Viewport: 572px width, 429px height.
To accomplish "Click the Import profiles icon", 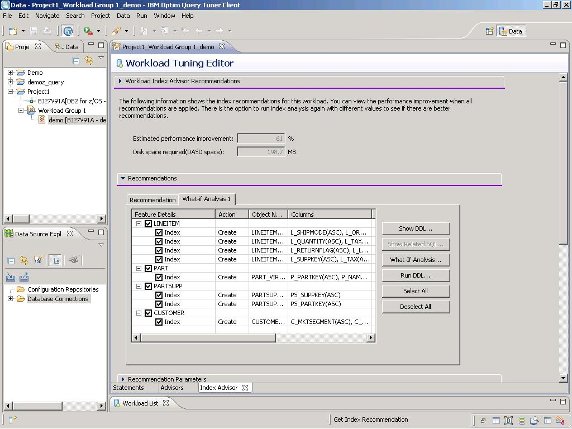I will (11, 278).
